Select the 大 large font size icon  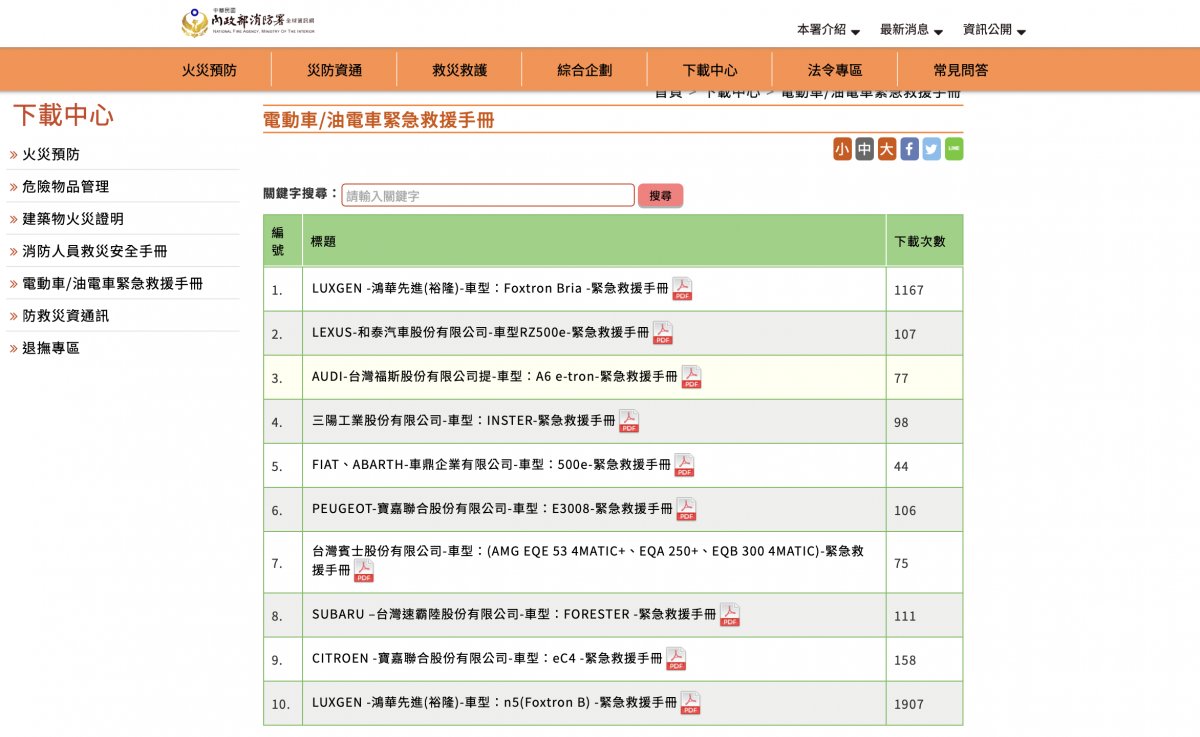885,148
